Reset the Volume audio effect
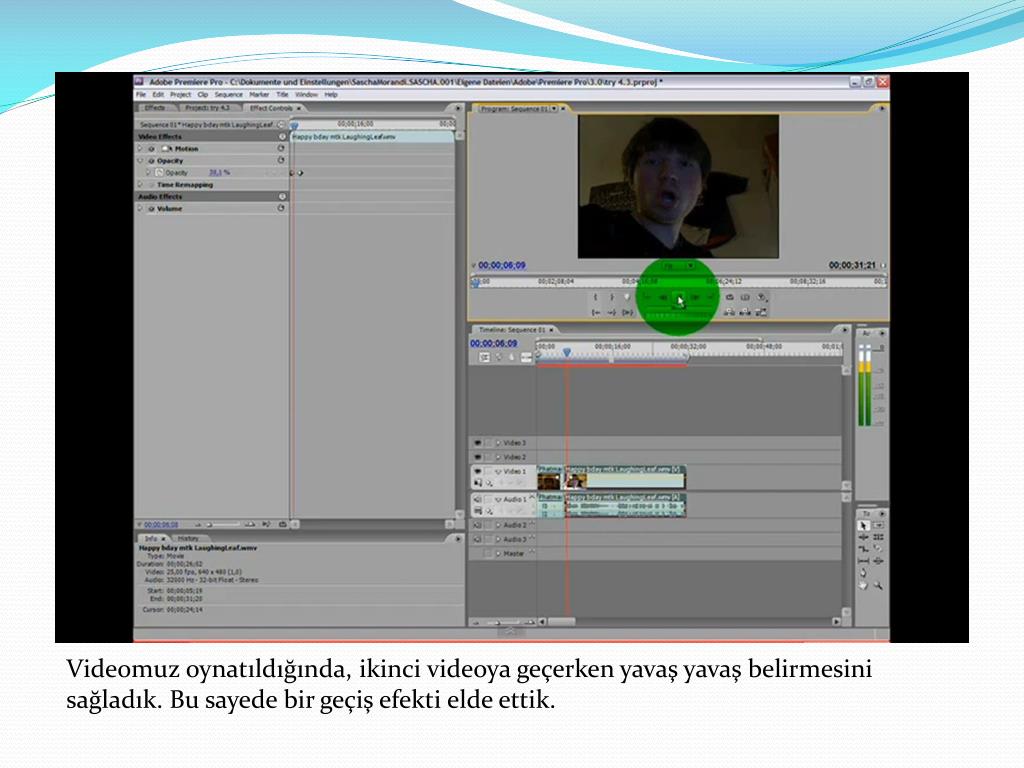 point(281,208)
